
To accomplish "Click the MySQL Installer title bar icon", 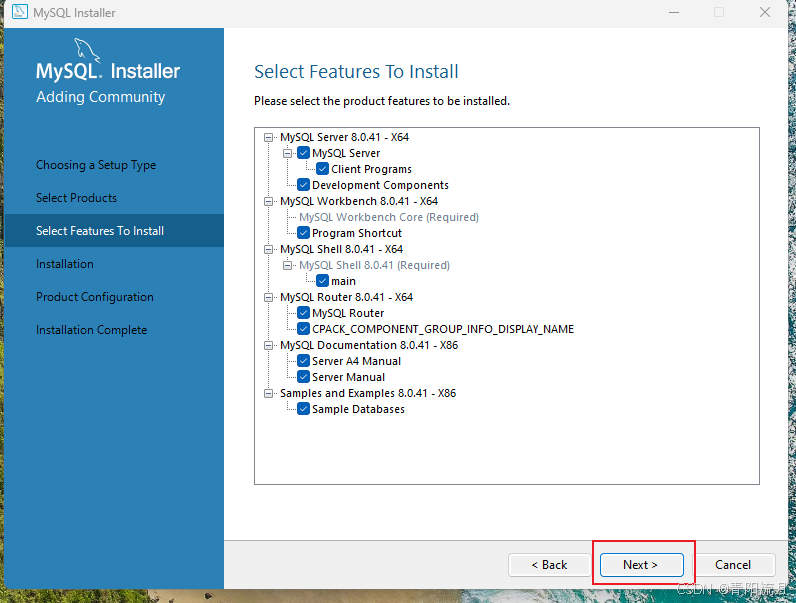I will tap(20, 12).
